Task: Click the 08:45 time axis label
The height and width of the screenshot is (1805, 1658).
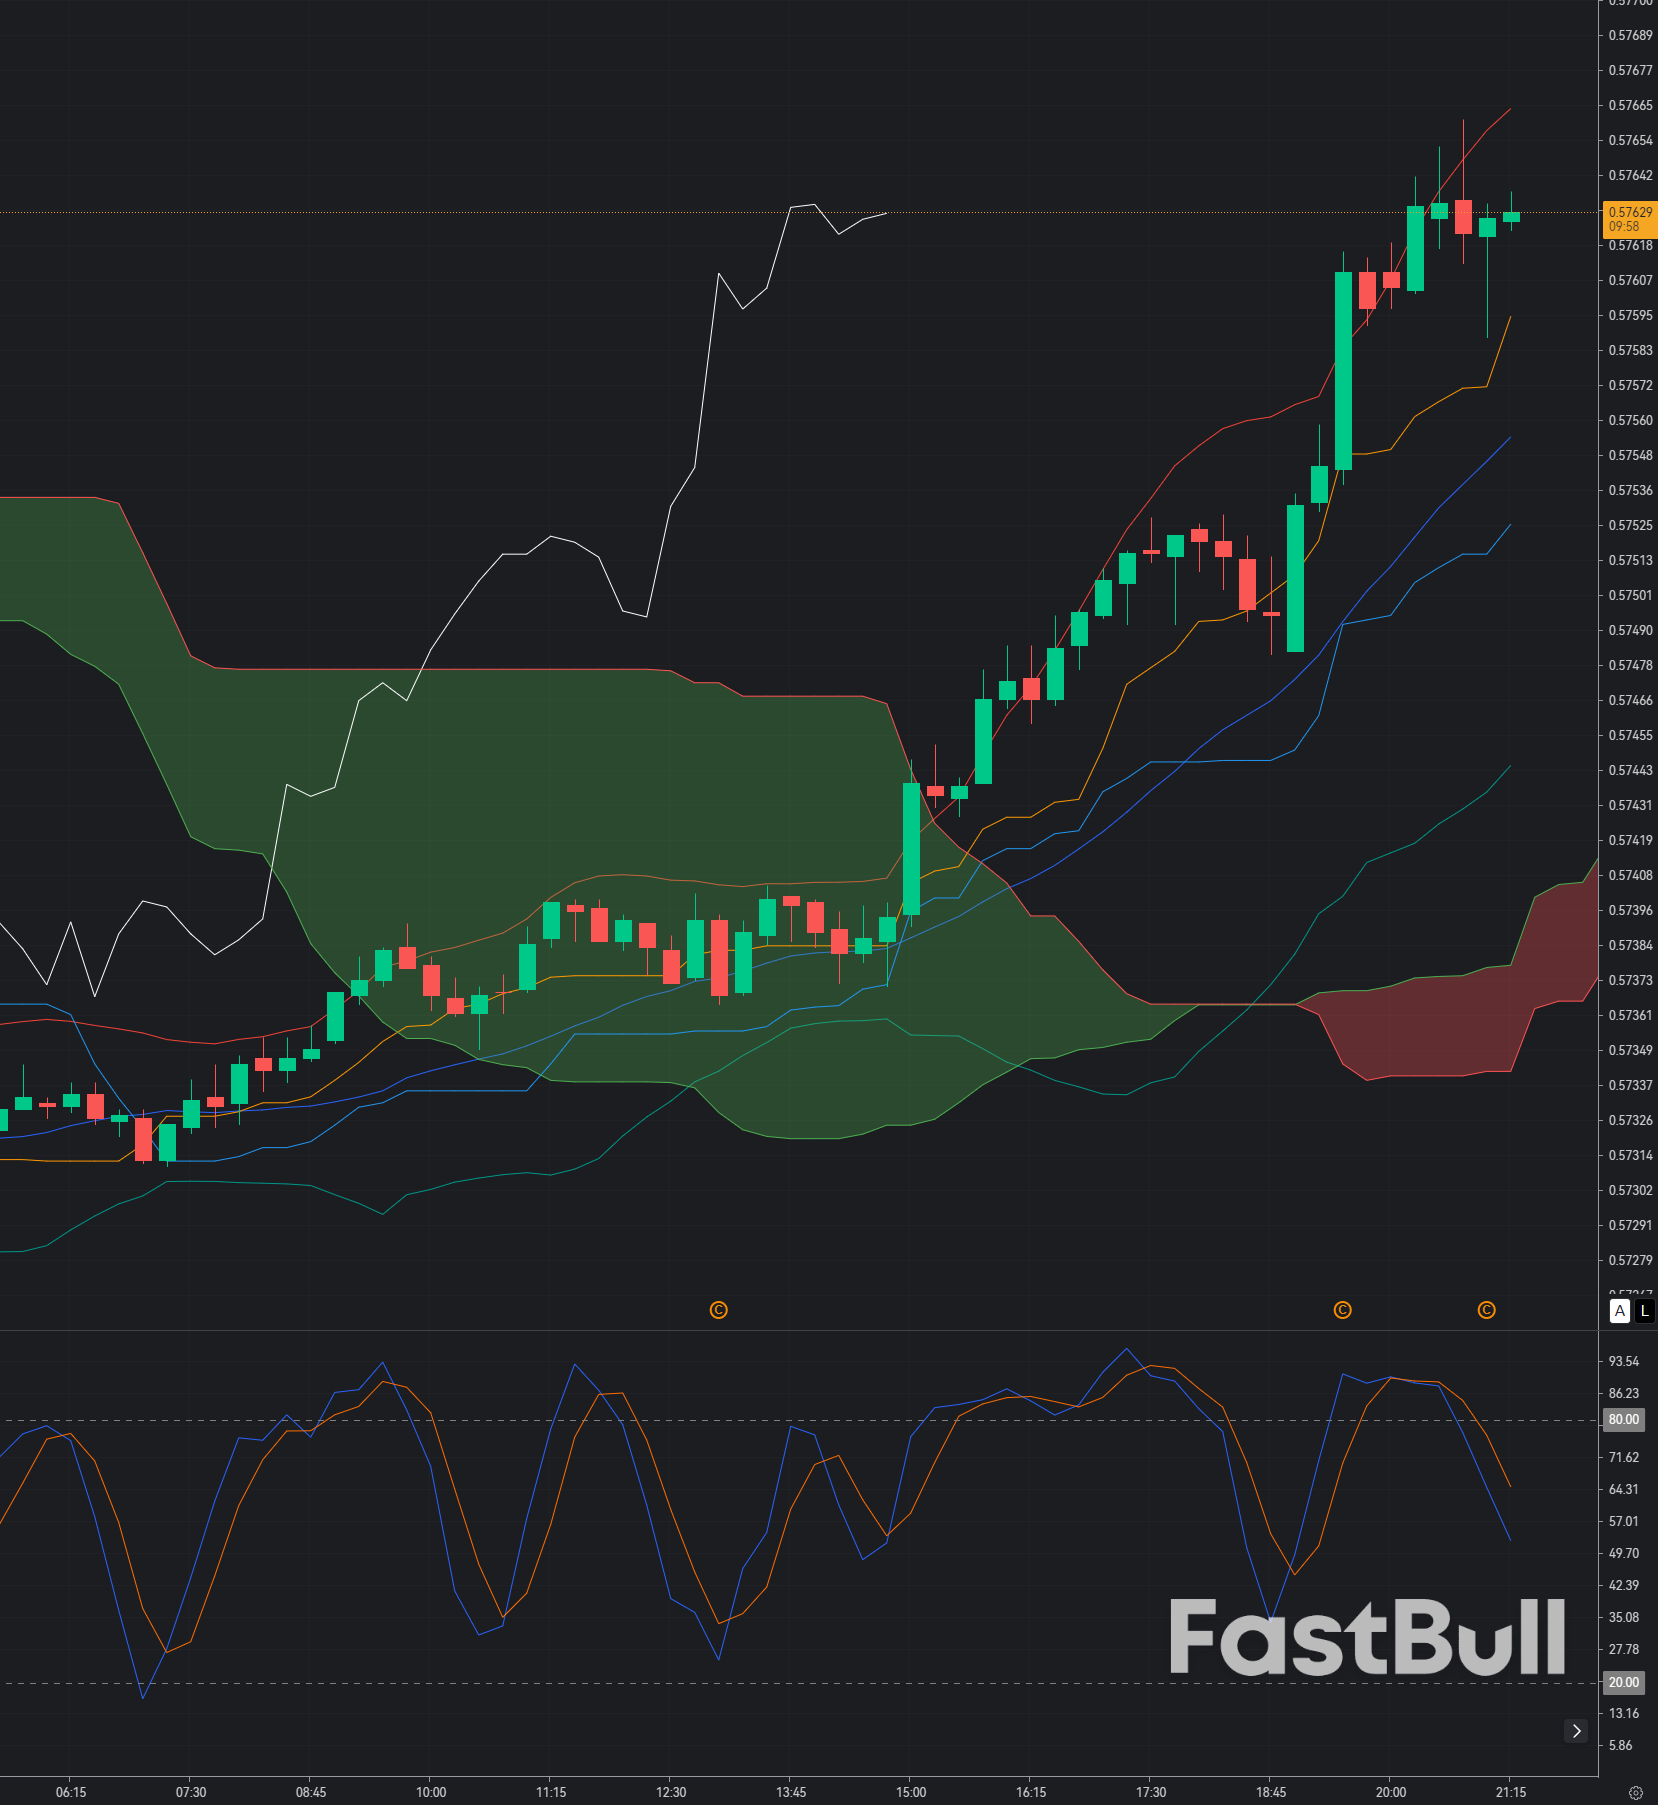Action: [311, 1792]
